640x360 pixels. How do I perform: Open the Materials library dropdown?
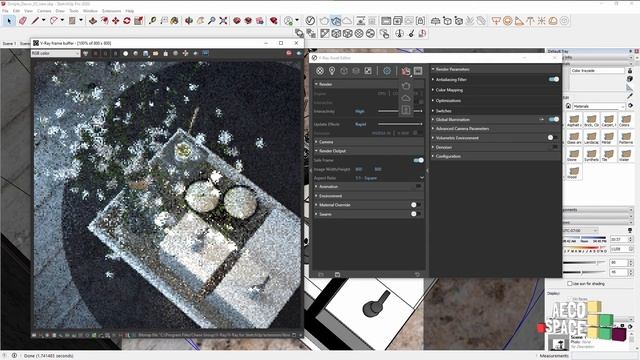[599, 106]
